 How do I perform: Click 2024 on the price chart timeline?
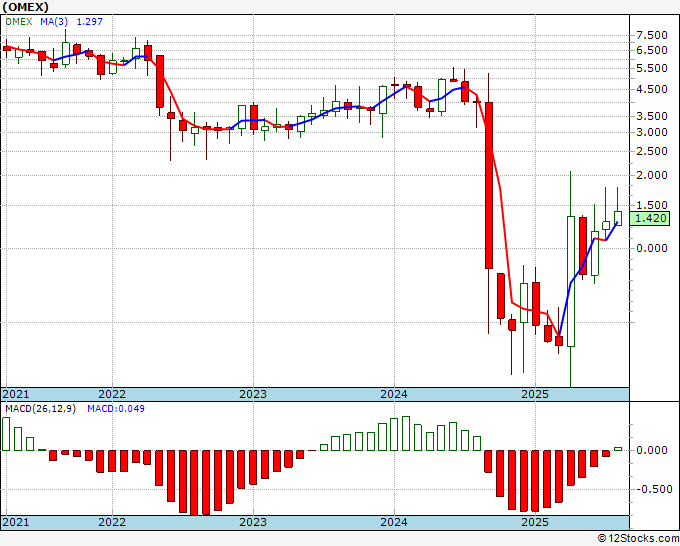click(394, 394)
